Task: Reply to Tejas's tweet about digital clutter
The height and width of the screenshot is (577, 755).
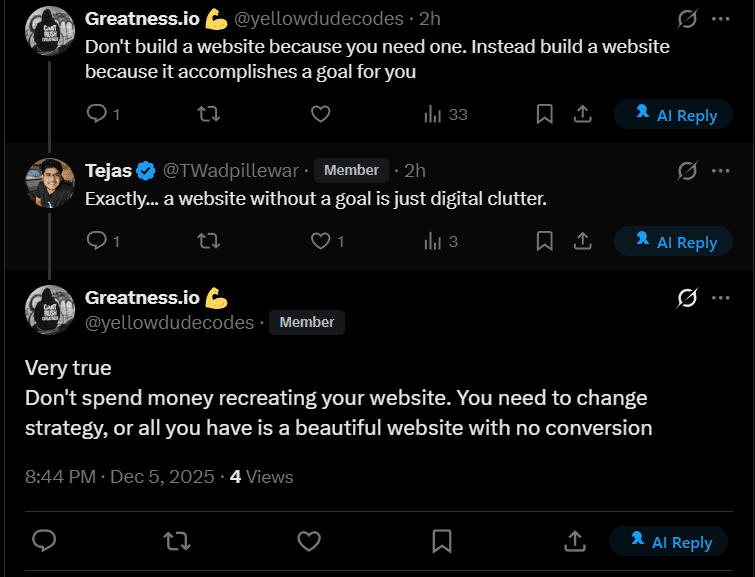Action: click(x=96, y=241)
